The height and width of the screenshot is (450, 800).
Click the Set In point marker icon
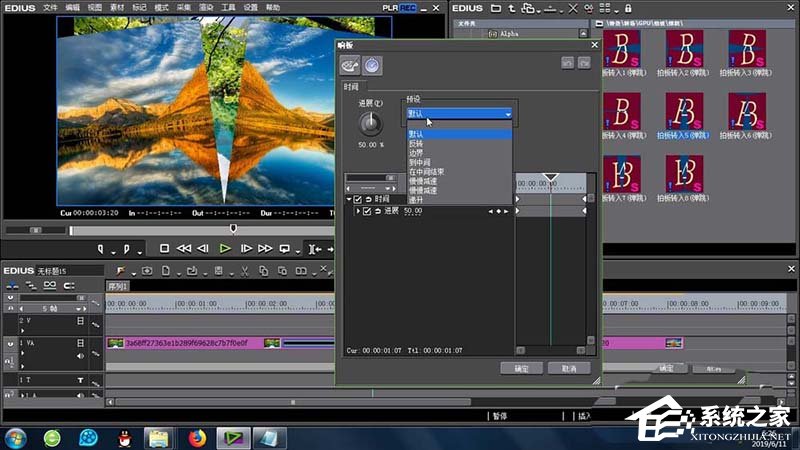pos(102,248)
